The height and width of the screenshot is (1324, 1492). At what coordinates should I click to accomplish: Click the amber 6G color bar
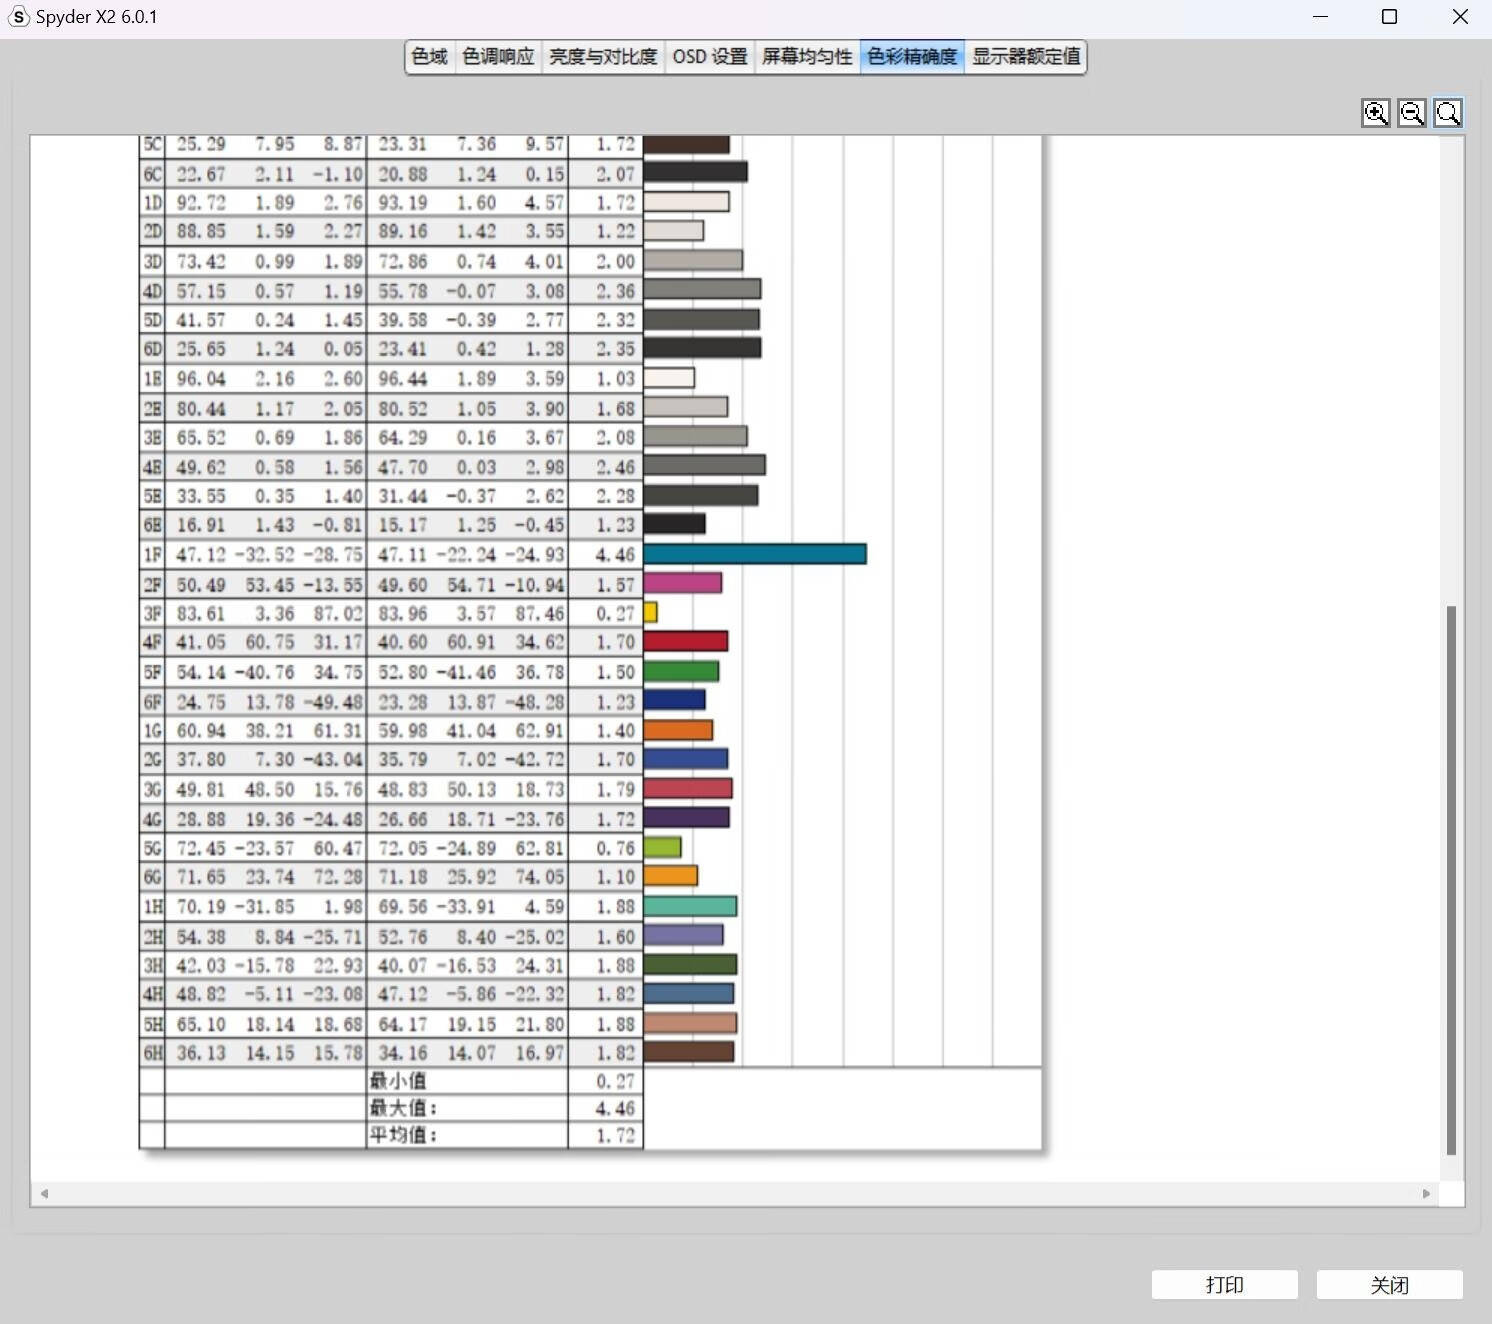coord(671,876)
